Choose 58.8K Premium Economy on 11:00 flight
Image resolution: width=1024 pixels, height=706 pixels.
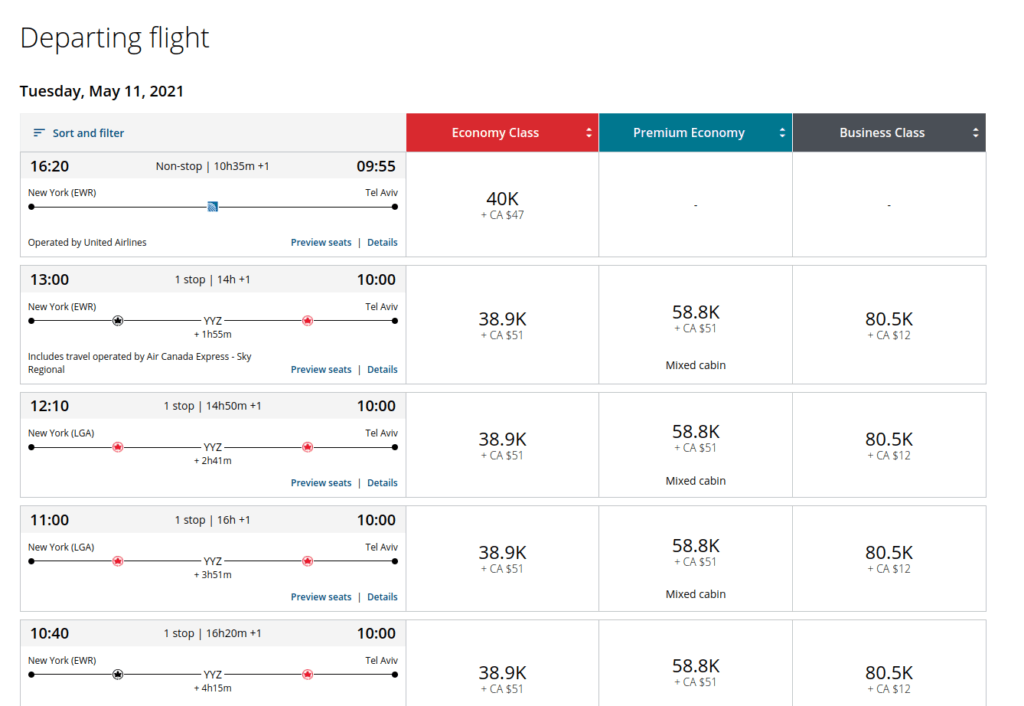(x=696, y=558)
